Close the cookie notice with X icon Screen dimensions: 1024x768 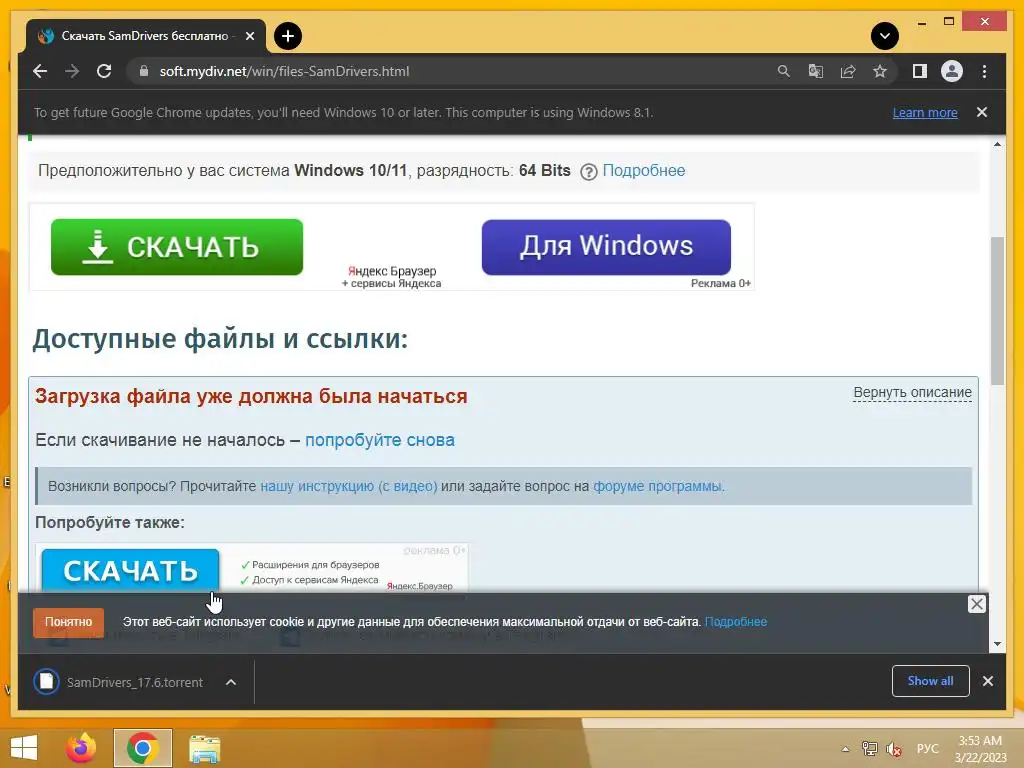pos(976,604)
